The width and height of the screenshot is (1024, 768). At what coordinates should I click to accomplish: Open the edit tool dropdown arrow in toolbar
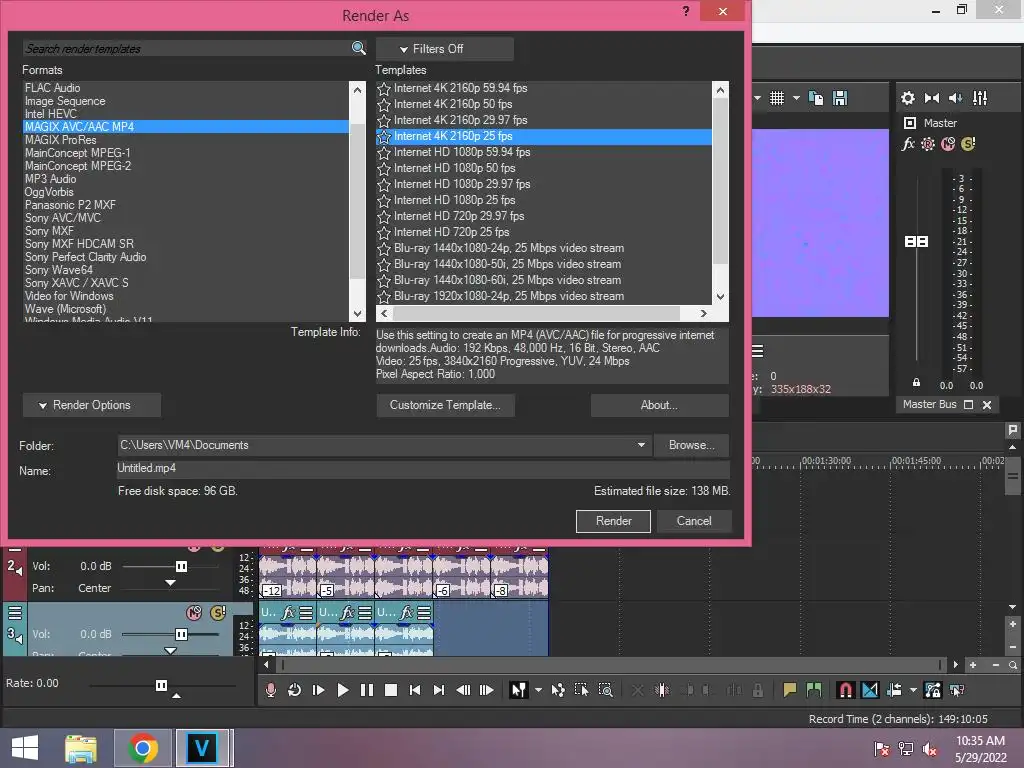538,690
